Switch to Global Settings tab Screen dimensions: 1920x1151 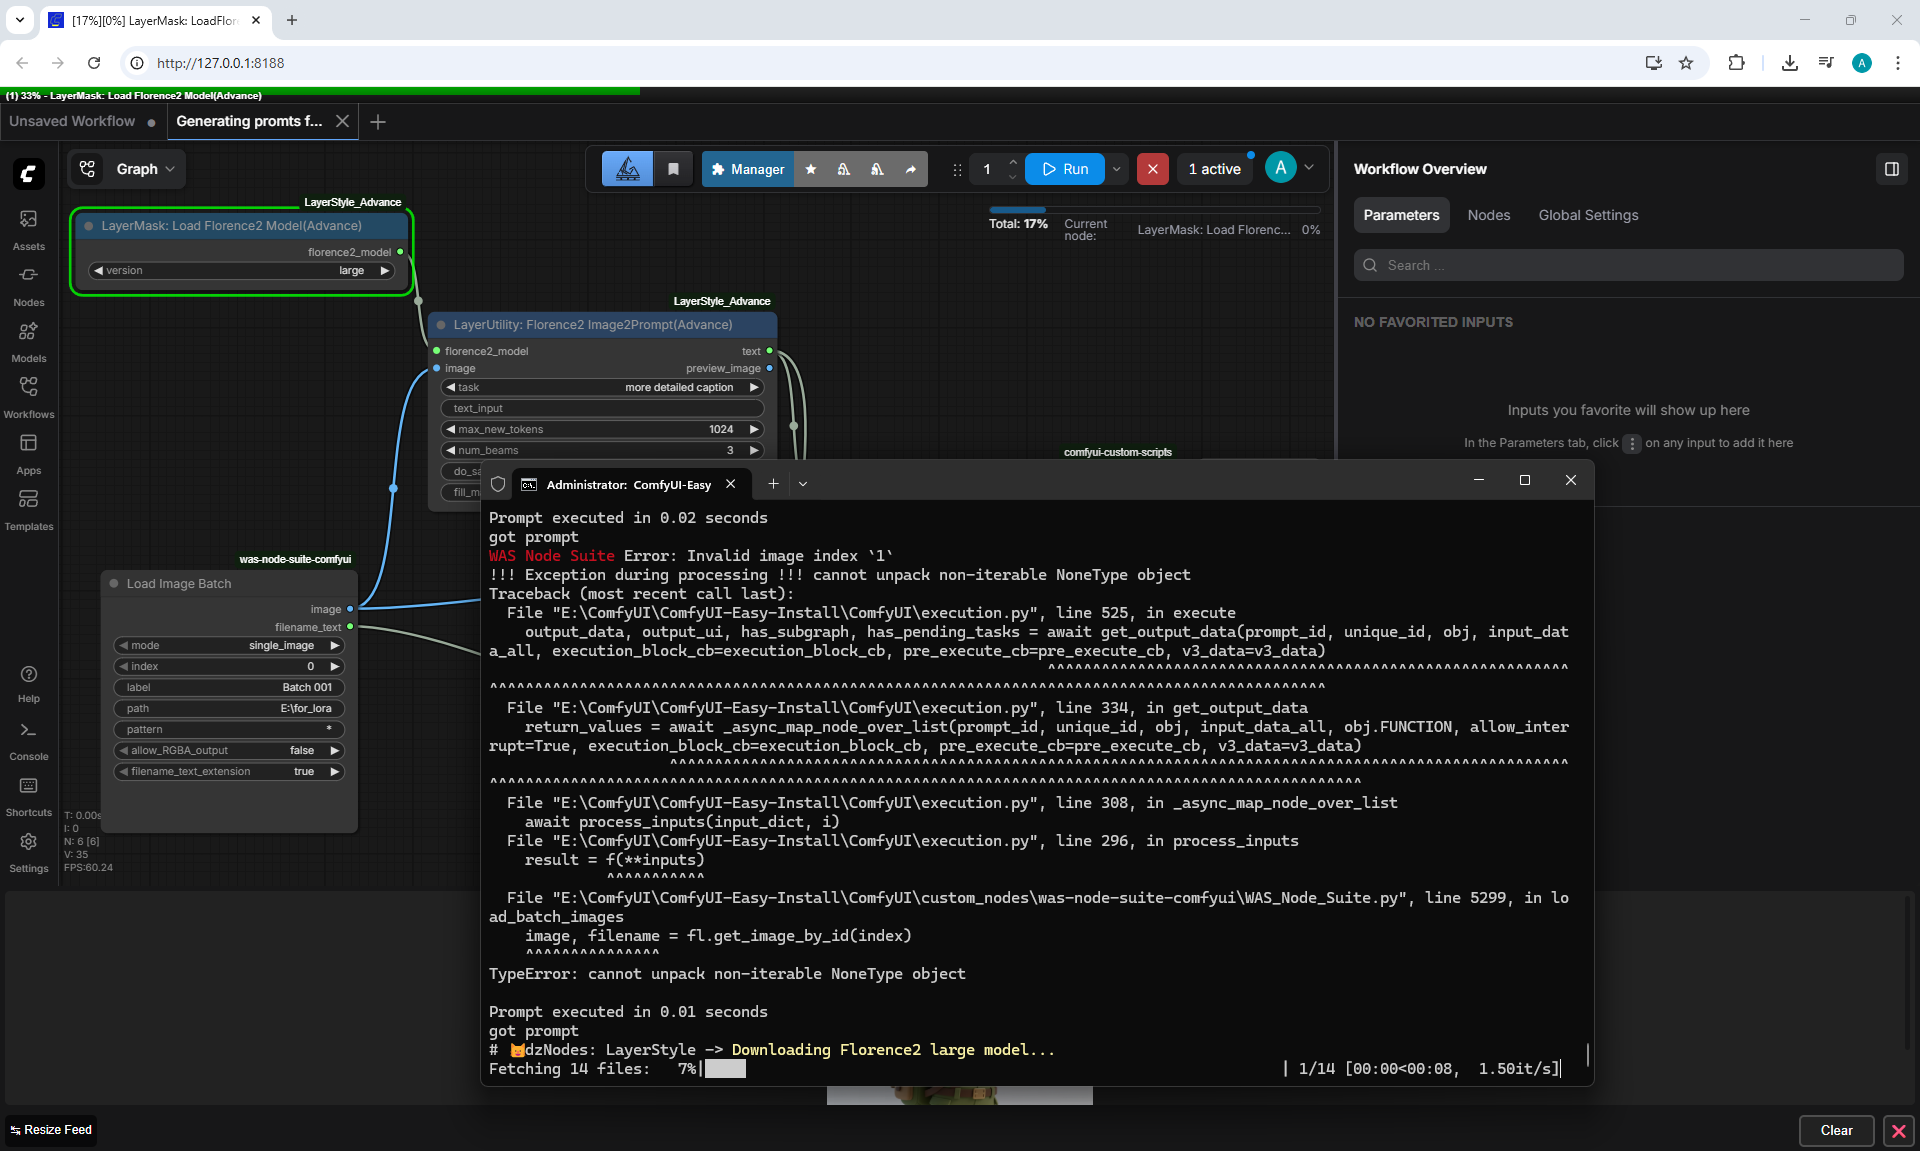[1588, 215]
